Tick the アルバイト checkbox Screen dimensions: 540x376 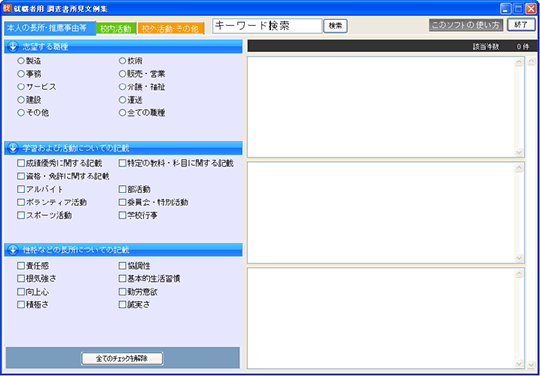click(x=21, y=189)
